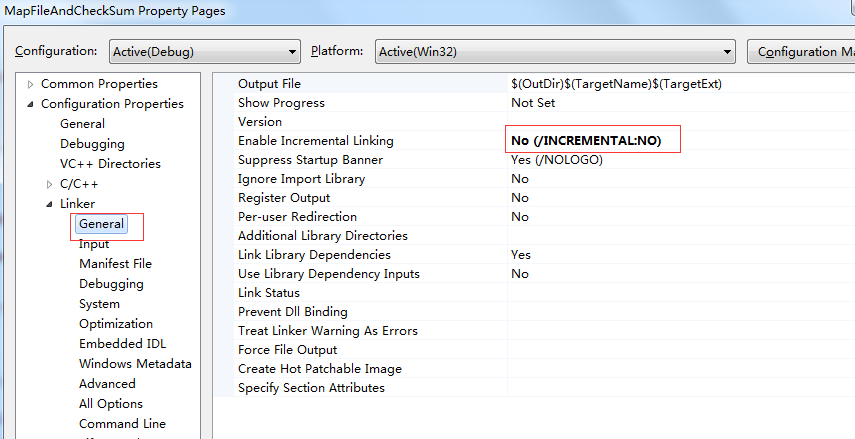The width and height of the screenshot is (855, 439).
Task: Open the VC++ Directories page
Action: (110, 164)
